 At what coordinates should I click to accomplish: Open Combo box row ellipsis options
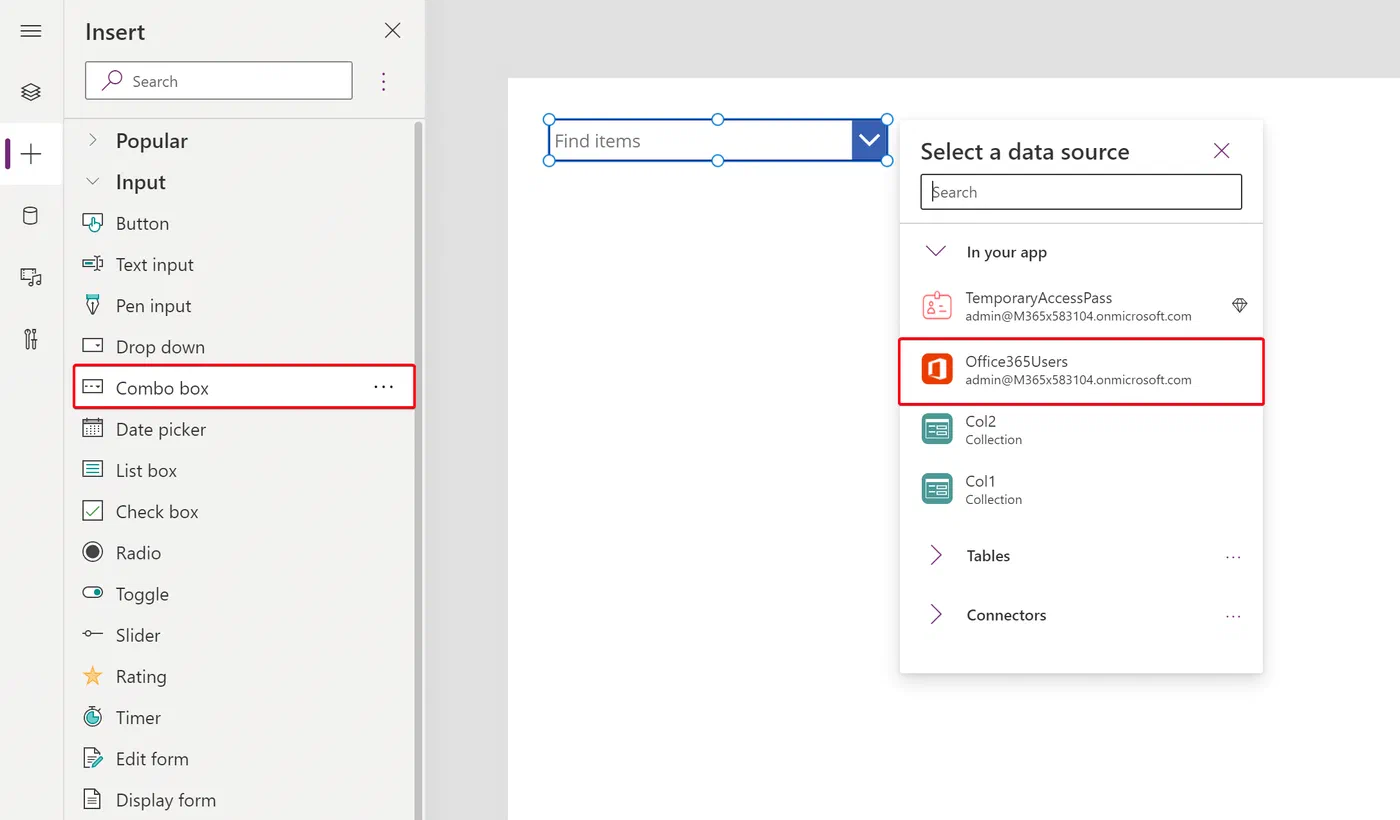[x=384, y=387]
